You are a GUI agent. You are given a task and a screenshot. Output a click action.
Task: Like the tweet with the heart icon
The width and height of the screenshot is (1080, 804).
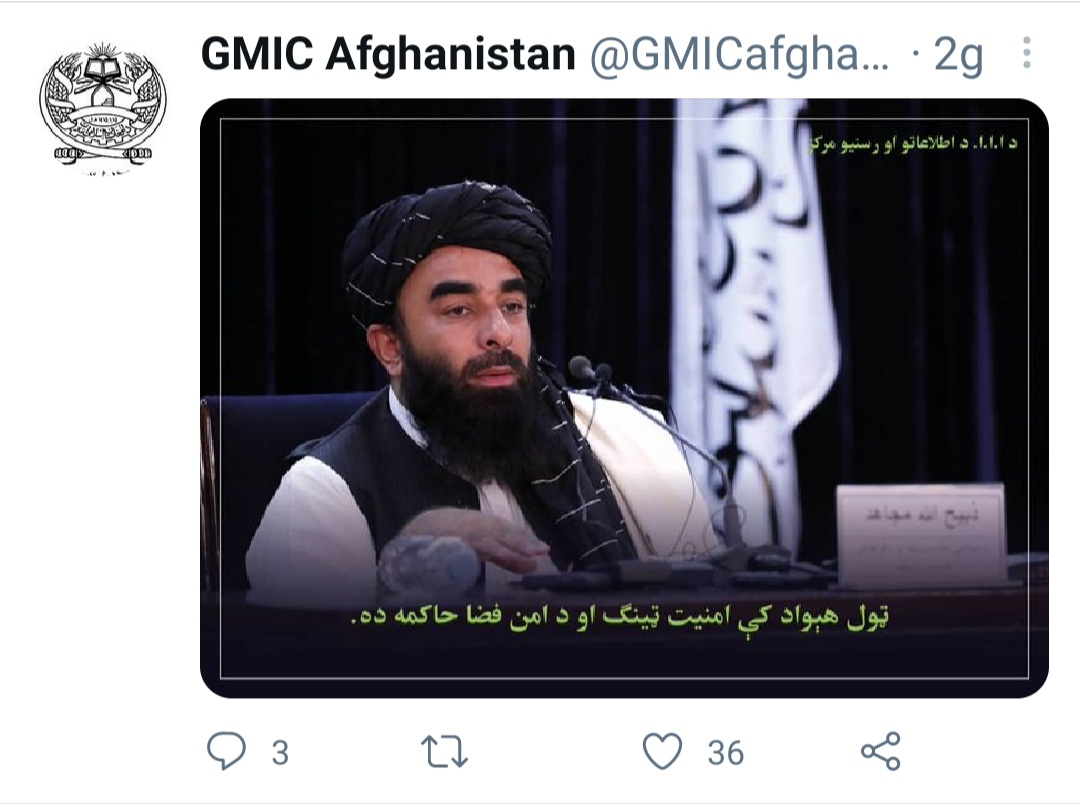pos(662,751)
